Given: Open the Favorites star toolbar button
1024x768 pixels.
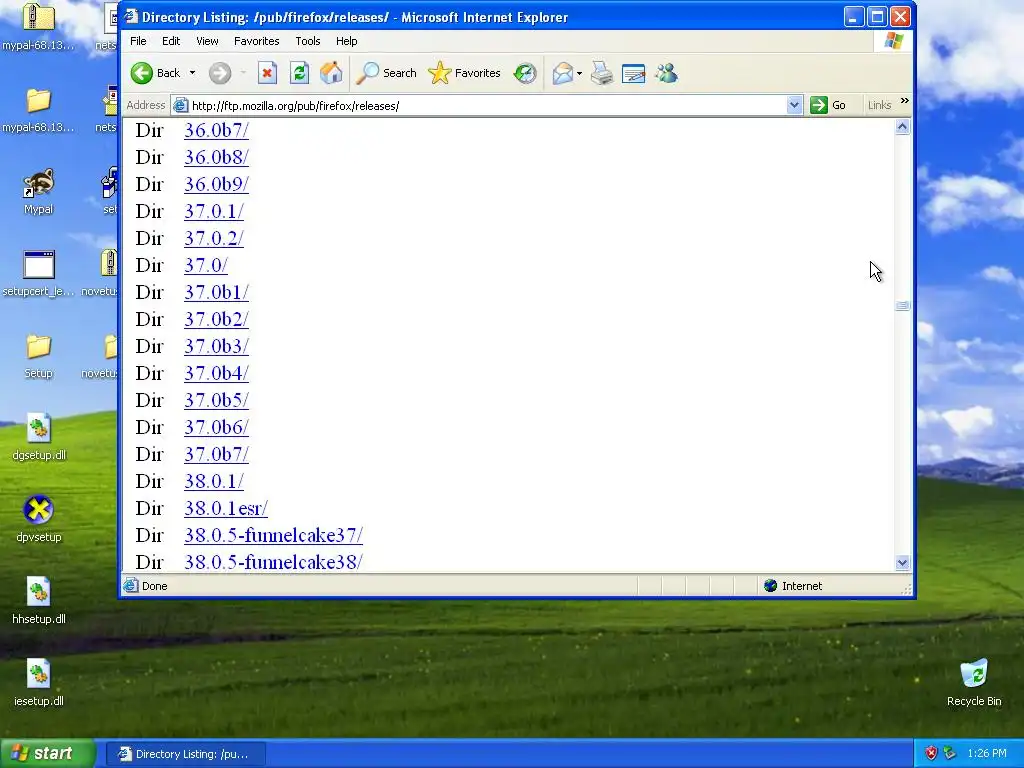Looking at the screenshot, I should 464,73.
